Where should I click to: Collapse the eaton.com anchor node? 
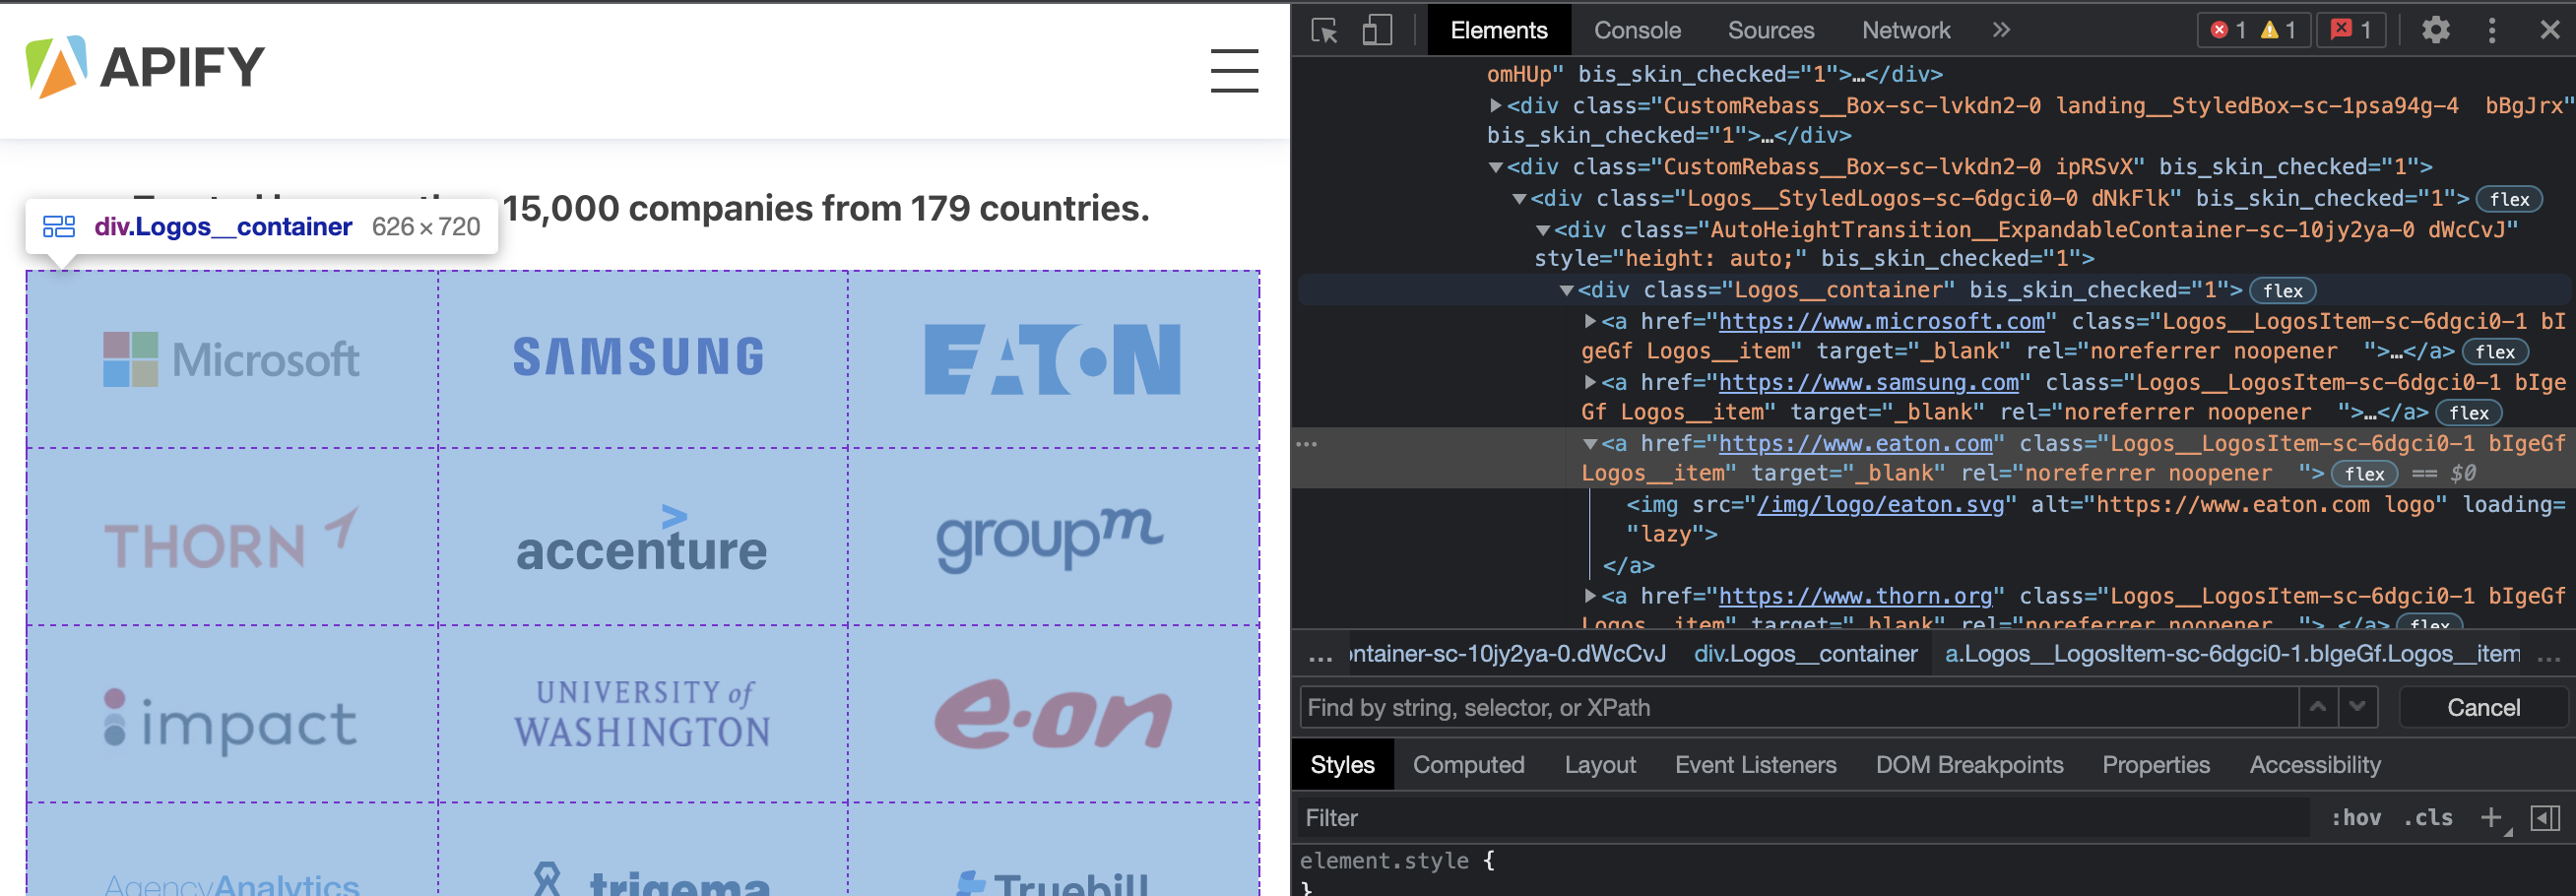click(x=1590, y=443)
